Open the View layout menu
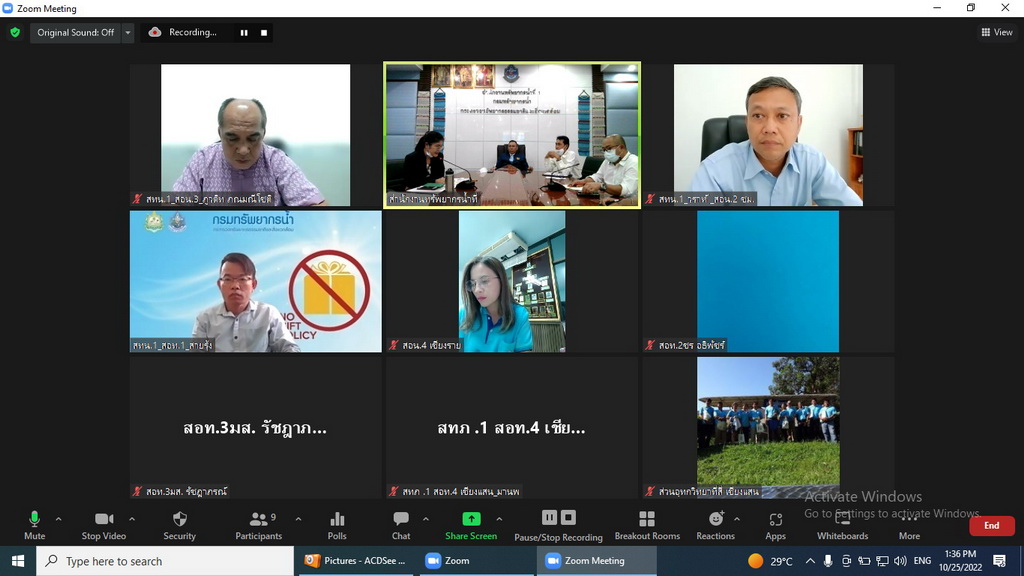The width and height of the screenshot is (1024, 576). 997,32
